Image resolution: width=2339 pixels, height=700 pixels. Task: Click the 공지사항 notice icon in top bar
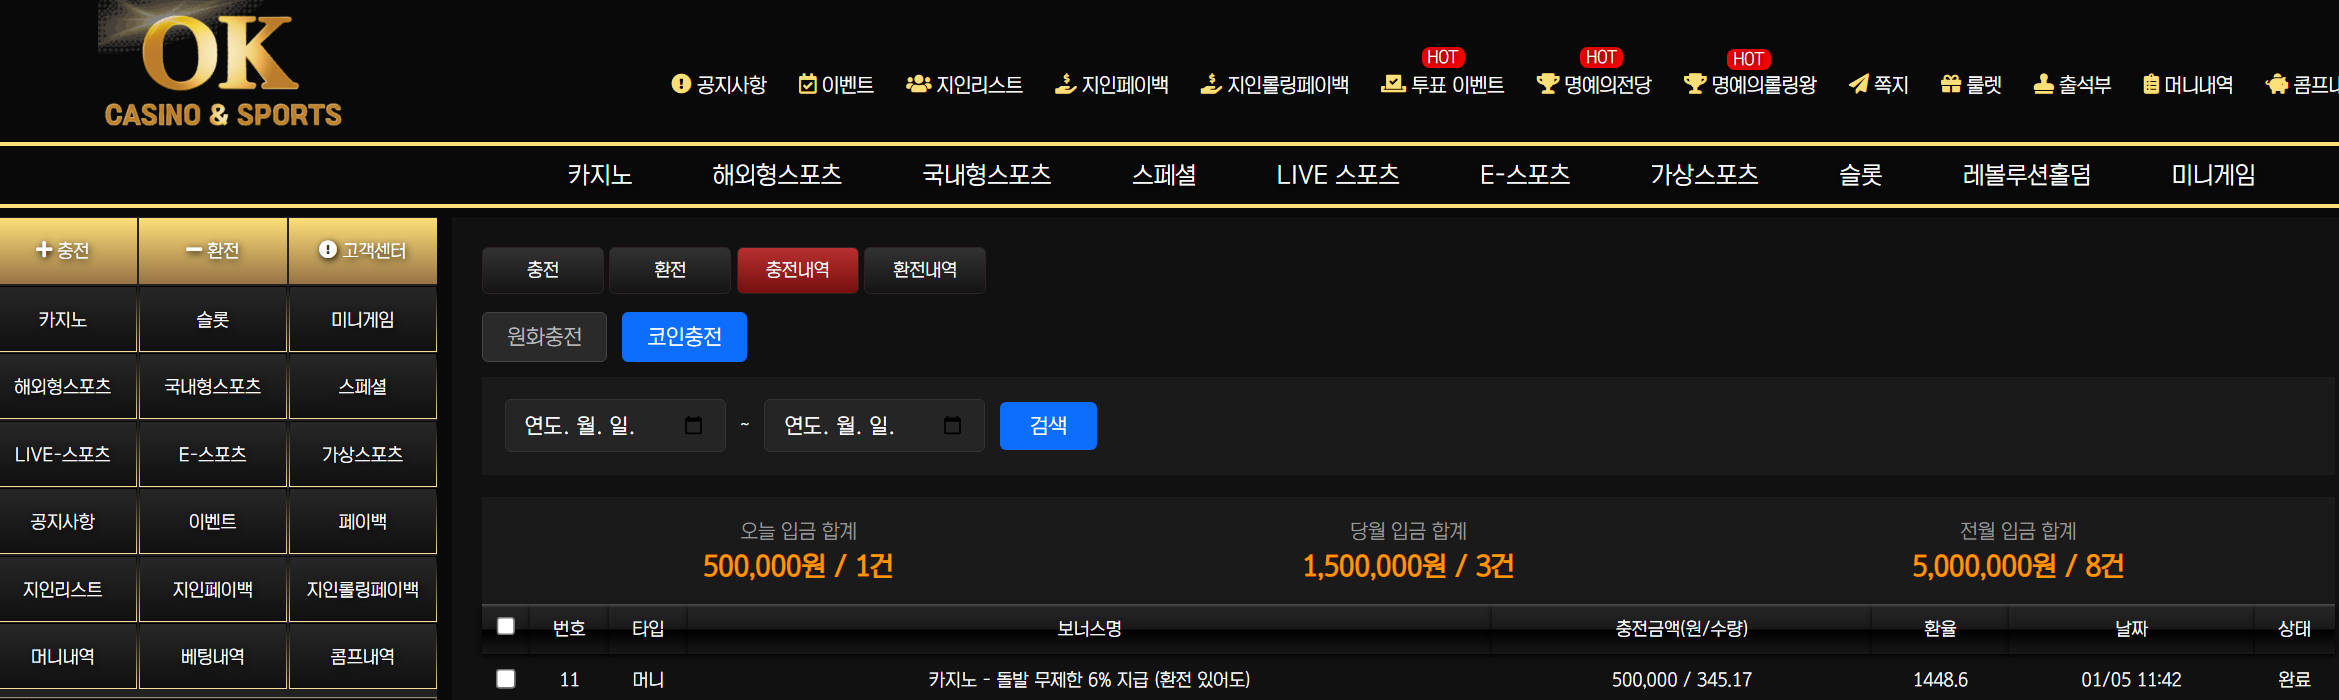pos(681,84)
